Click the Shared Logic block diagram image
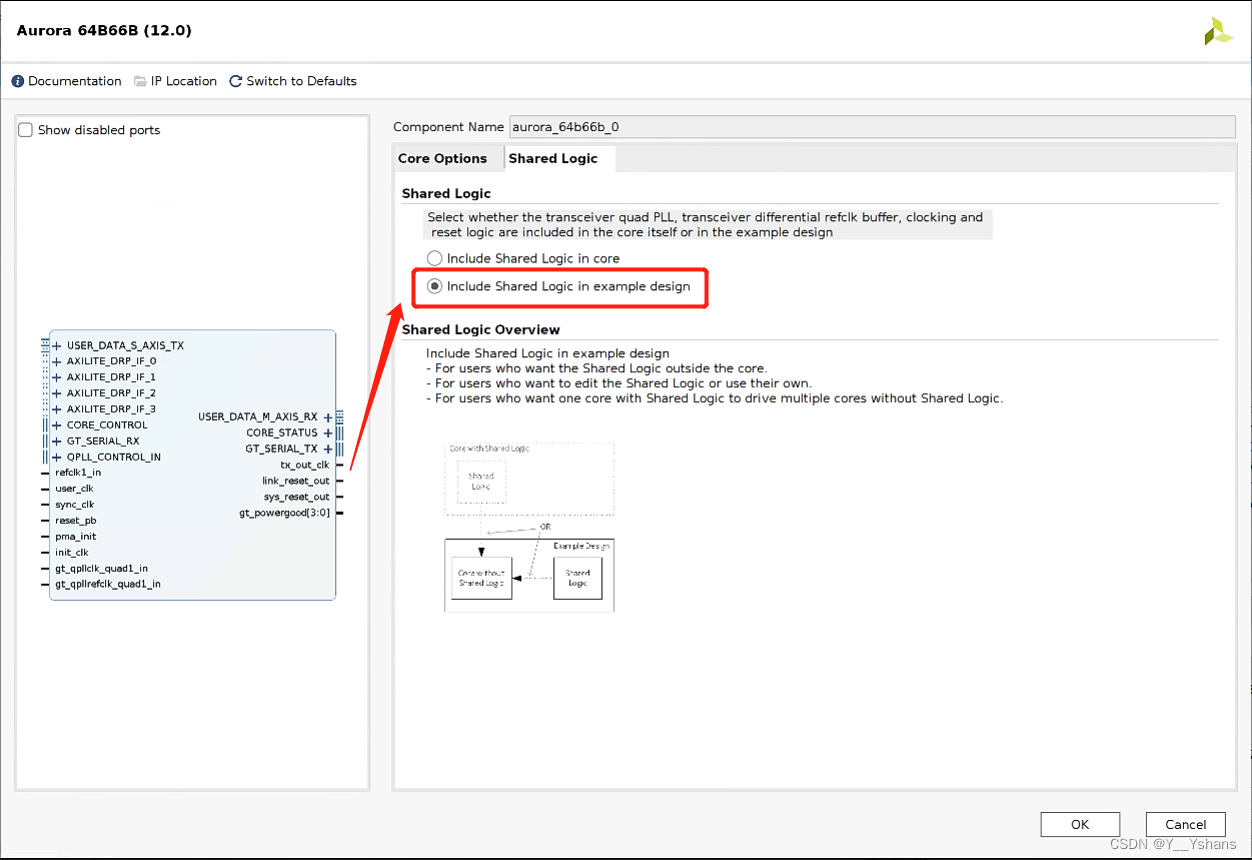 529,527
